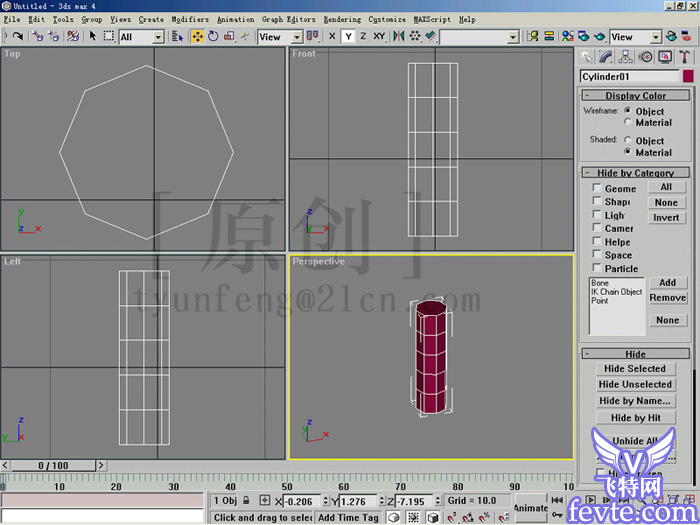Screen dimensions: 700x525
Task: Click the rectangular selection region icon
Action: coord(109,36)
